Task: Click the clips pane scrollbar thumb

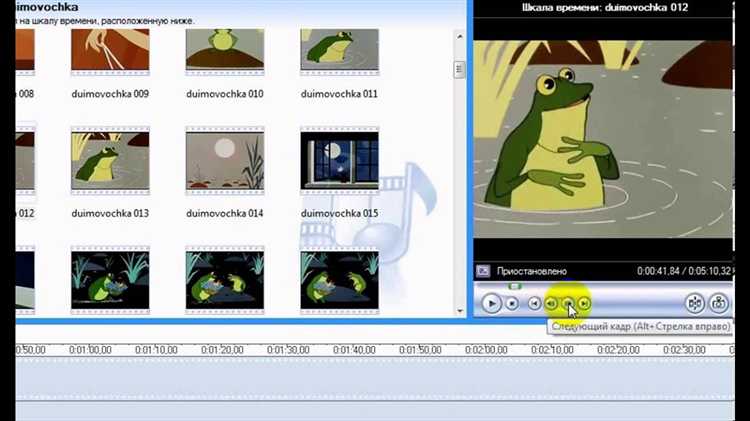Action: coord(459,69)
